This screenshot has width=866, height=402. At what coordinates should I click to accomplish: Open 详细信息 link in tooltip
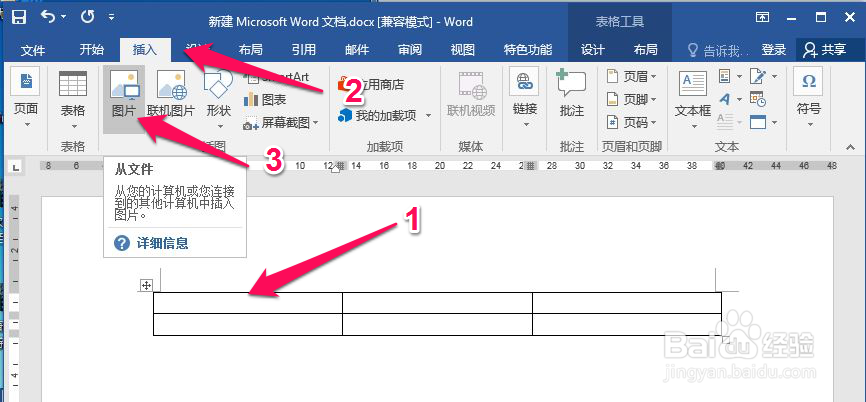162,243
